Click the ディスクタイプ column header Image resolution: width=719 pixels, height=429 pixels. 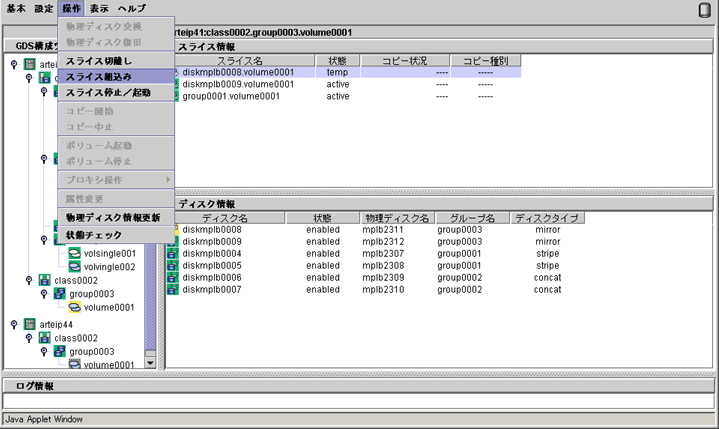click(x=545, y=218)
